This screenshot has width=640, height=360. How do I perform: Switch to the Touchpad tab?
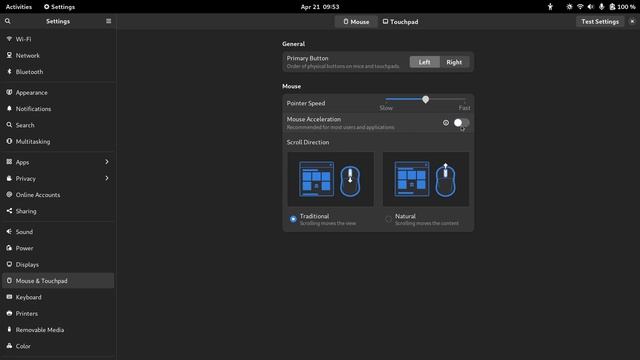(x=400, y=22)
